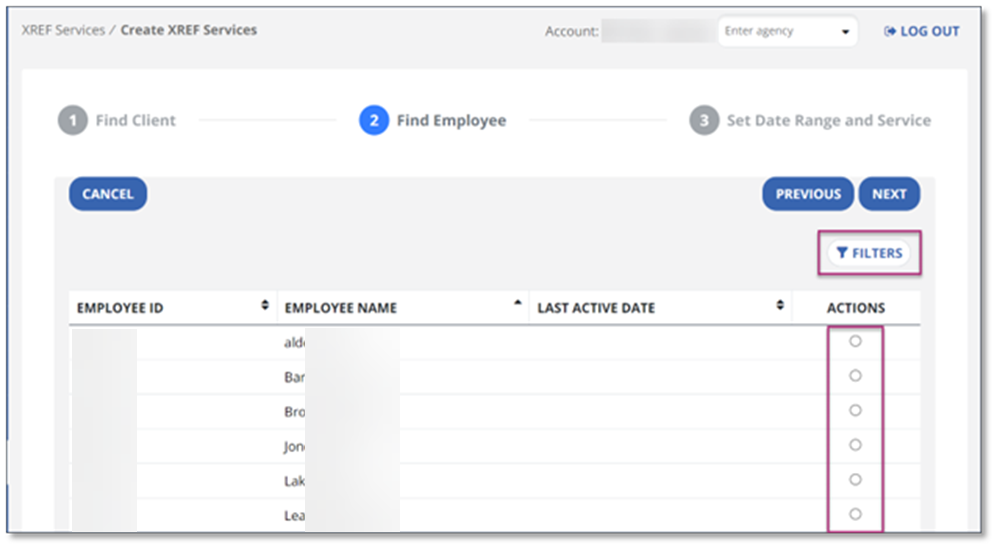Sort by Employee Name column arrow
This screenshot has height=547, width=997.
tap(518, 304)
